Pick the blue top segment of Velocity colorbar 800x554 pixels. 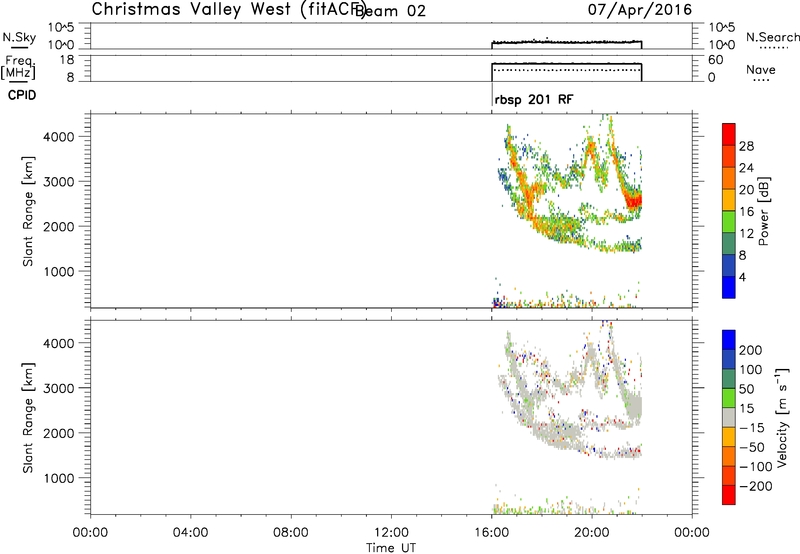(729, 340)
